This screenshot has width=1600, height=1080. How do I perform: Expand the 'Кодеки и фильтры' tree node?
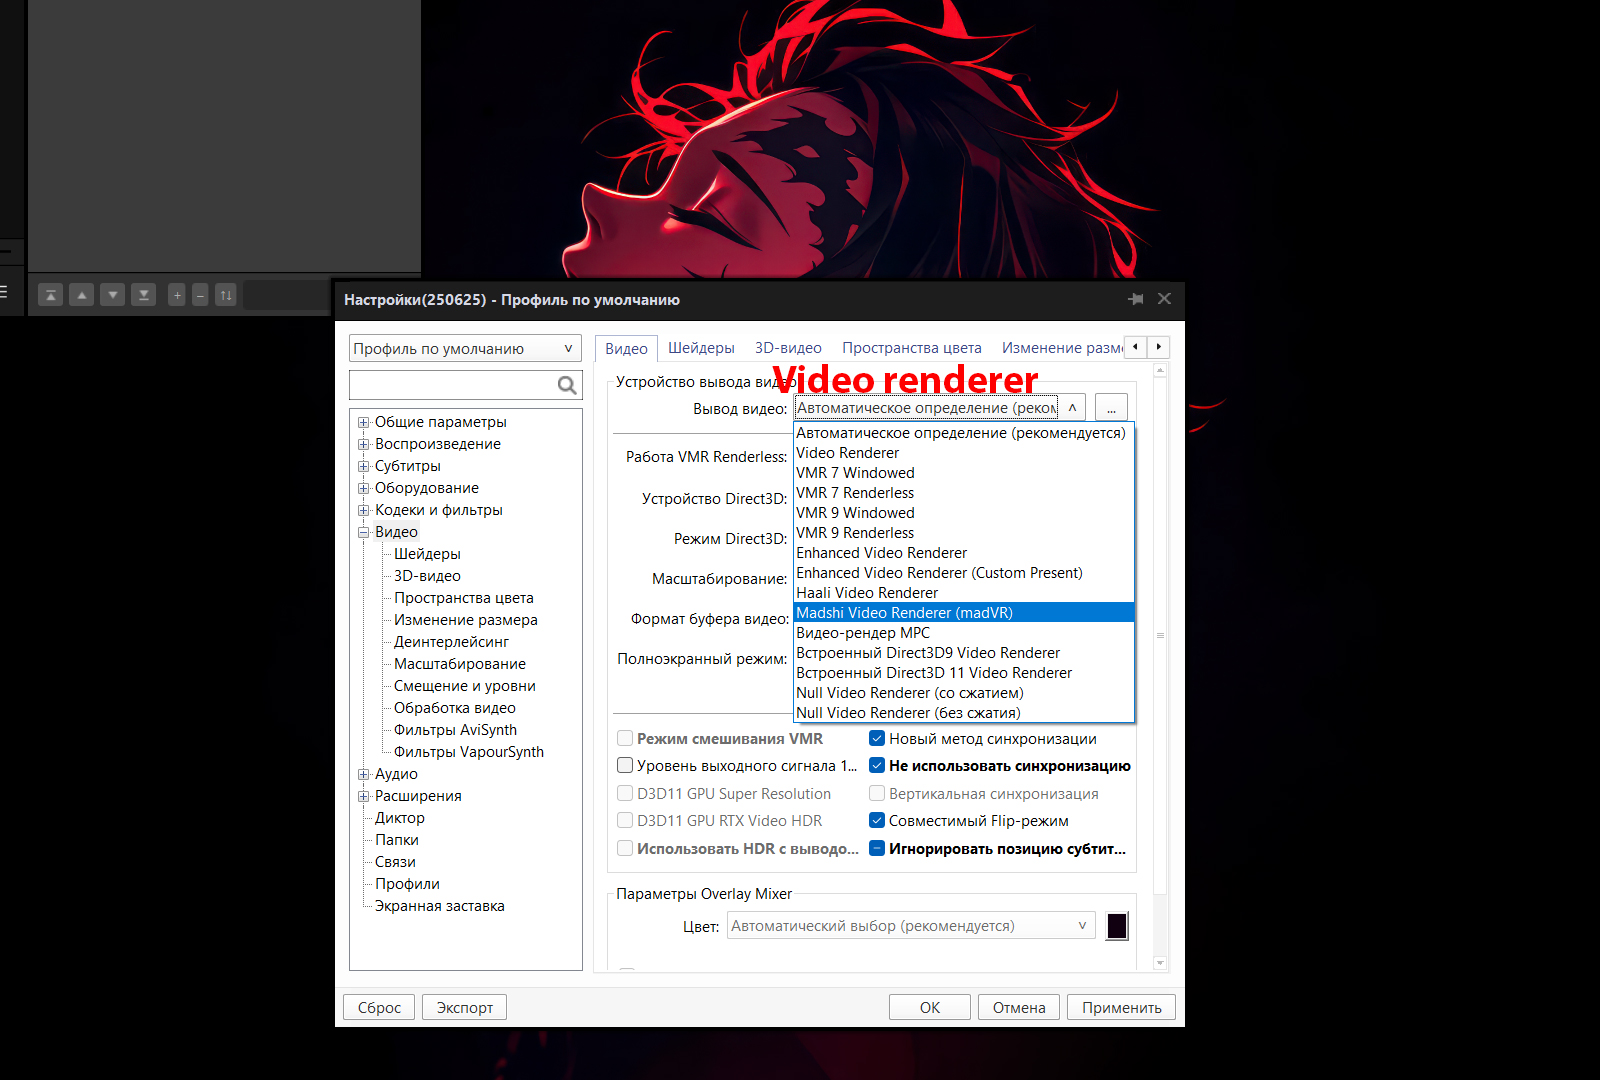(364, 510)
